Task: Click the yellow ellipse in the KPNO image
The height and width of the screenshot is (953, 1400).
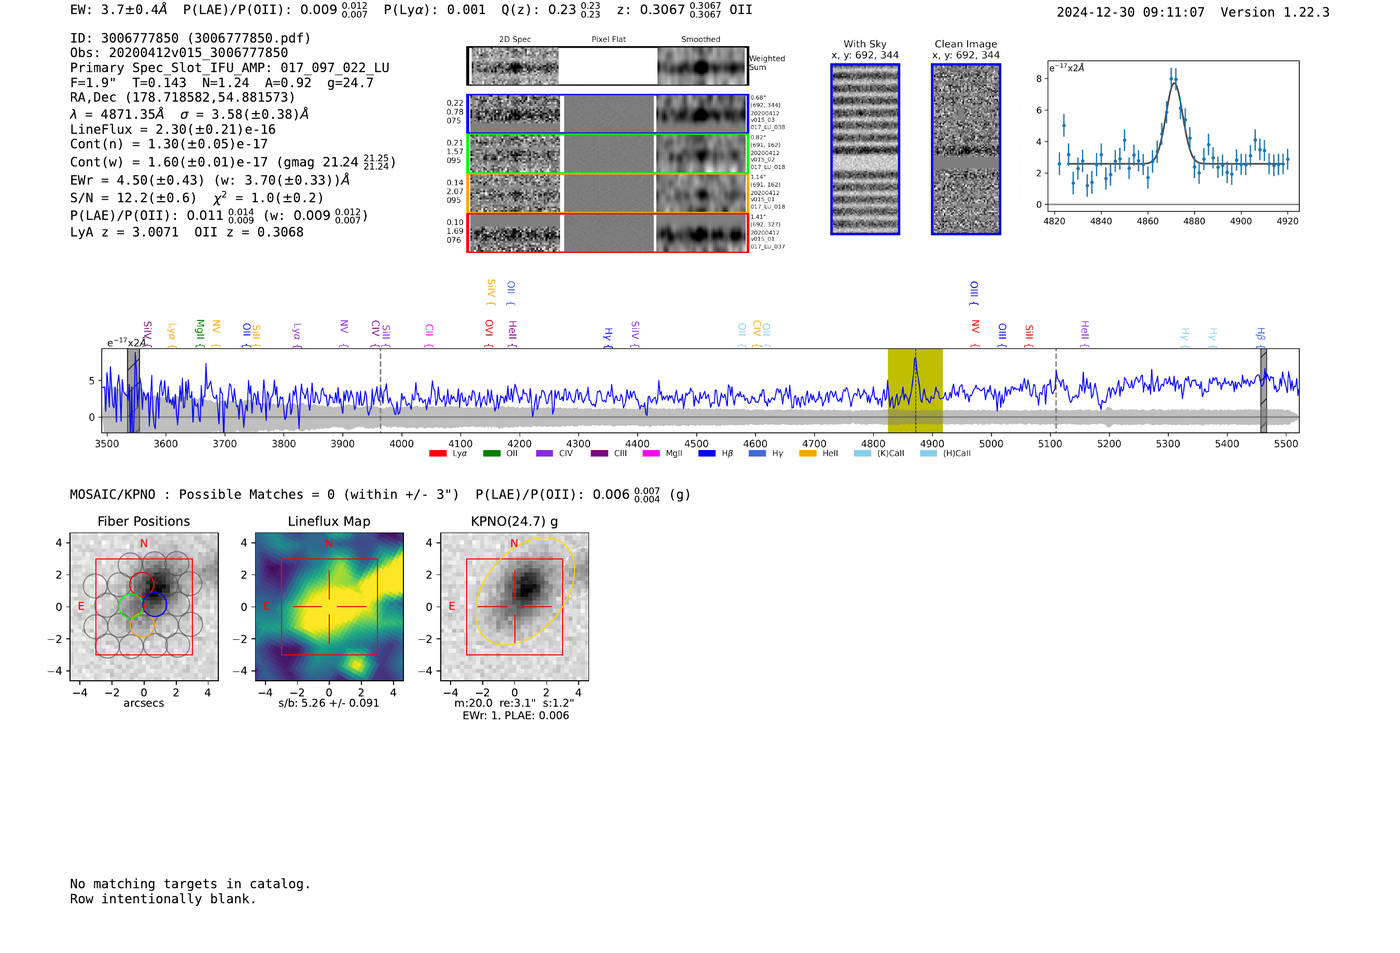Action: pos(524,592)
